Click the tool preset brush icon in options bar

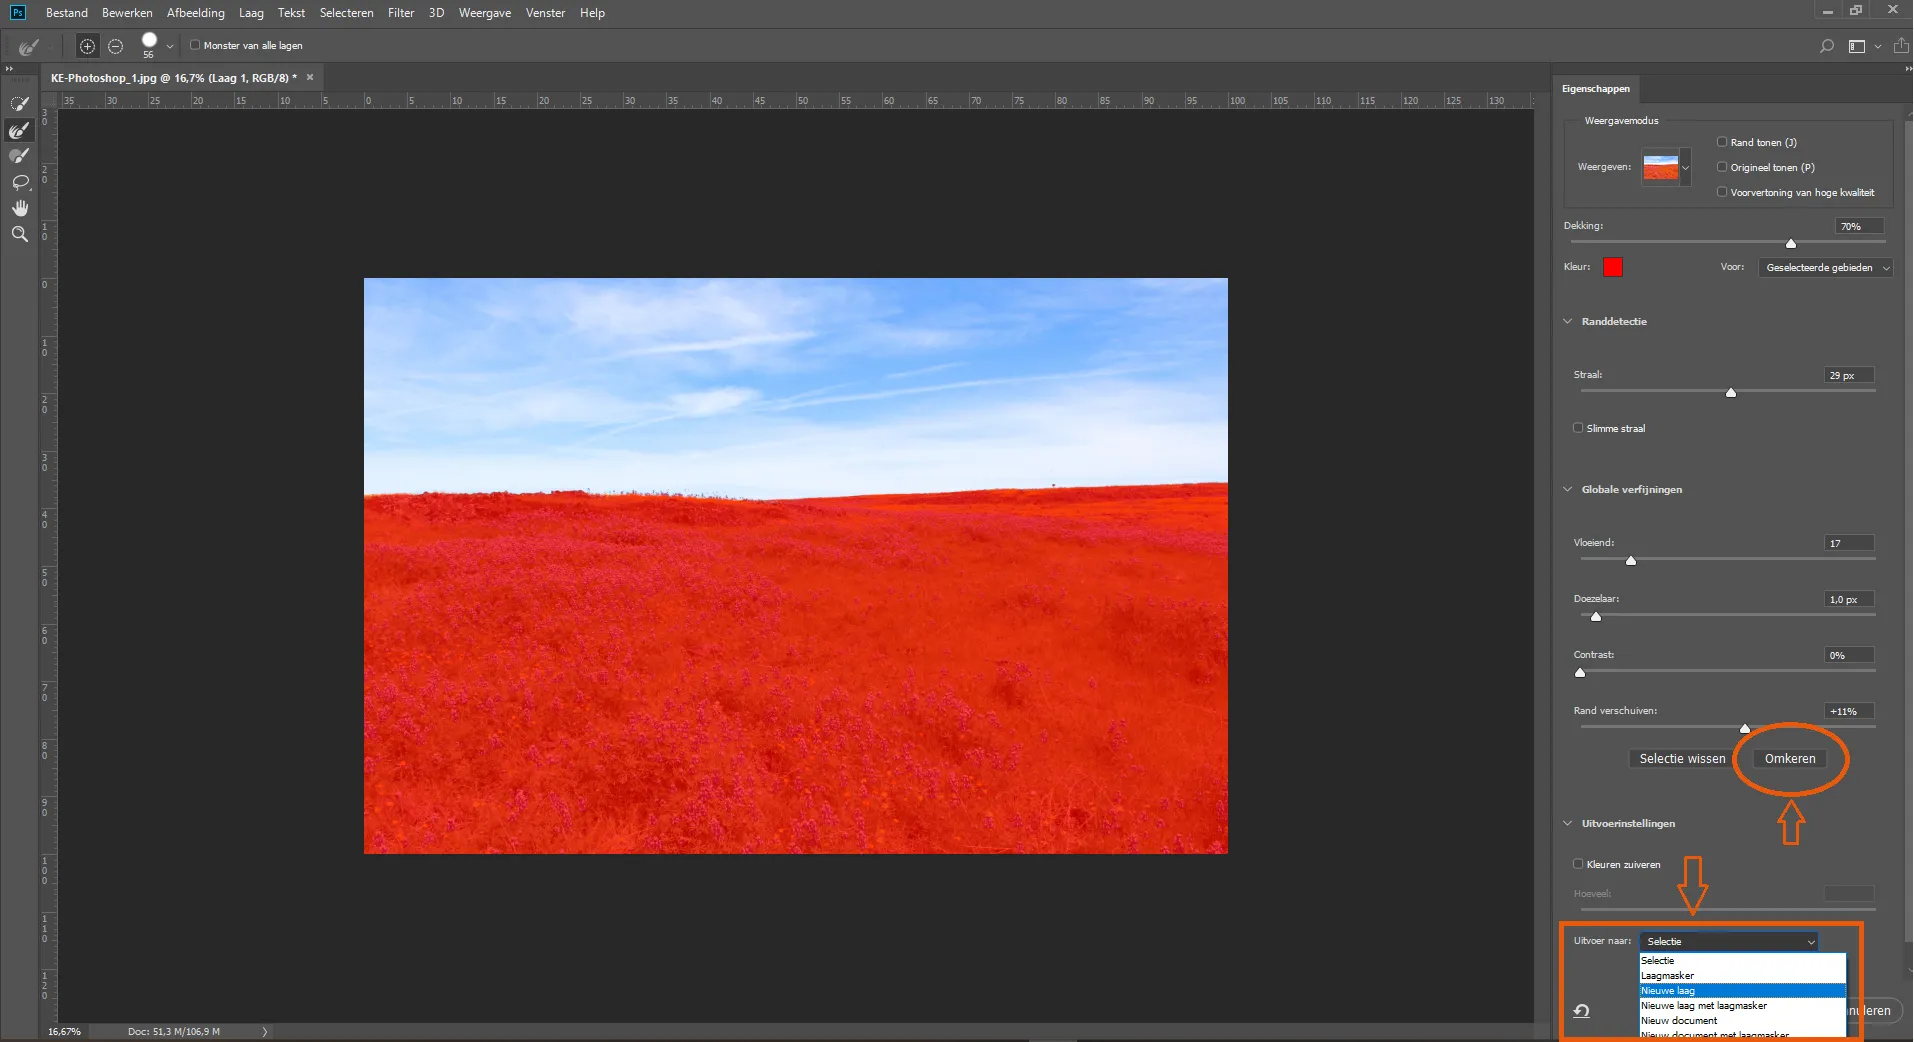[x=28, y=46]
